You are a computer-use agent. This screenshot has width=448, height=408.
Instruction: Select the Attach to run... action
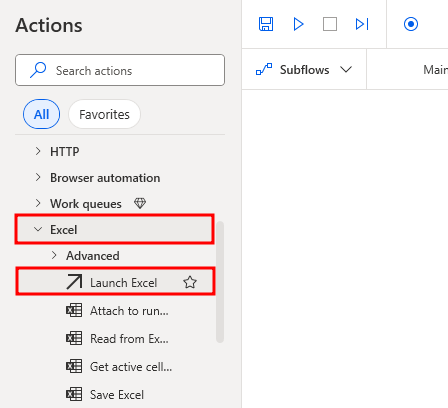pyautogui.click(x=115, y=311)
